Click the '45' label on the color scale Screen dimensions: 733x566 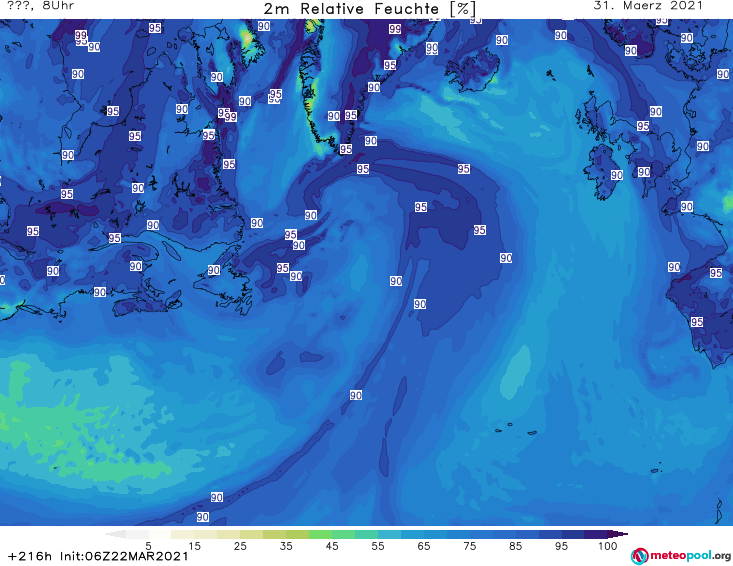[x=332, y=545]
